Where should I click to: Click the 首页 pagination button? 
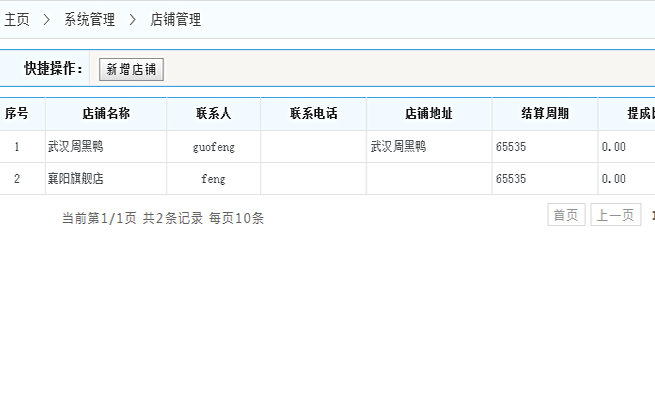tap(566, 216)
